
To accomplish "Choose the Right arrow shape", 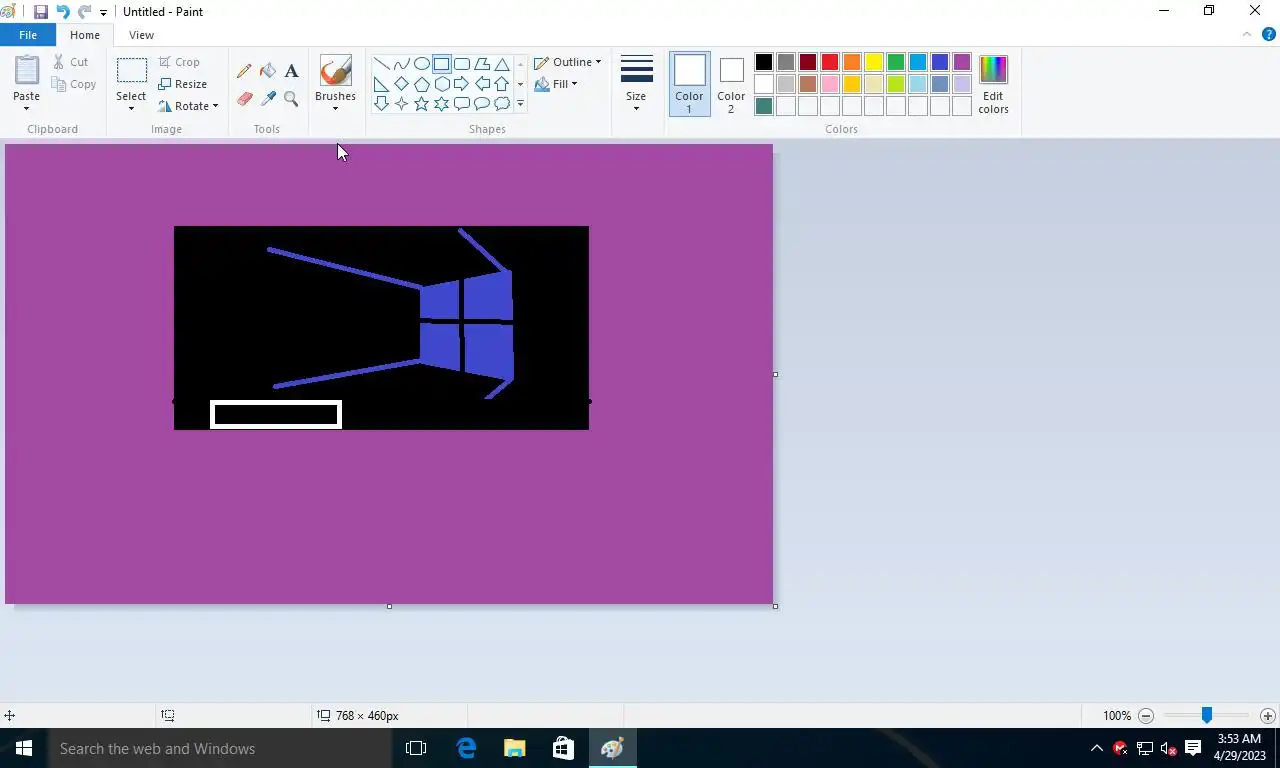I will pyautogui.click(x=461, y=84).
